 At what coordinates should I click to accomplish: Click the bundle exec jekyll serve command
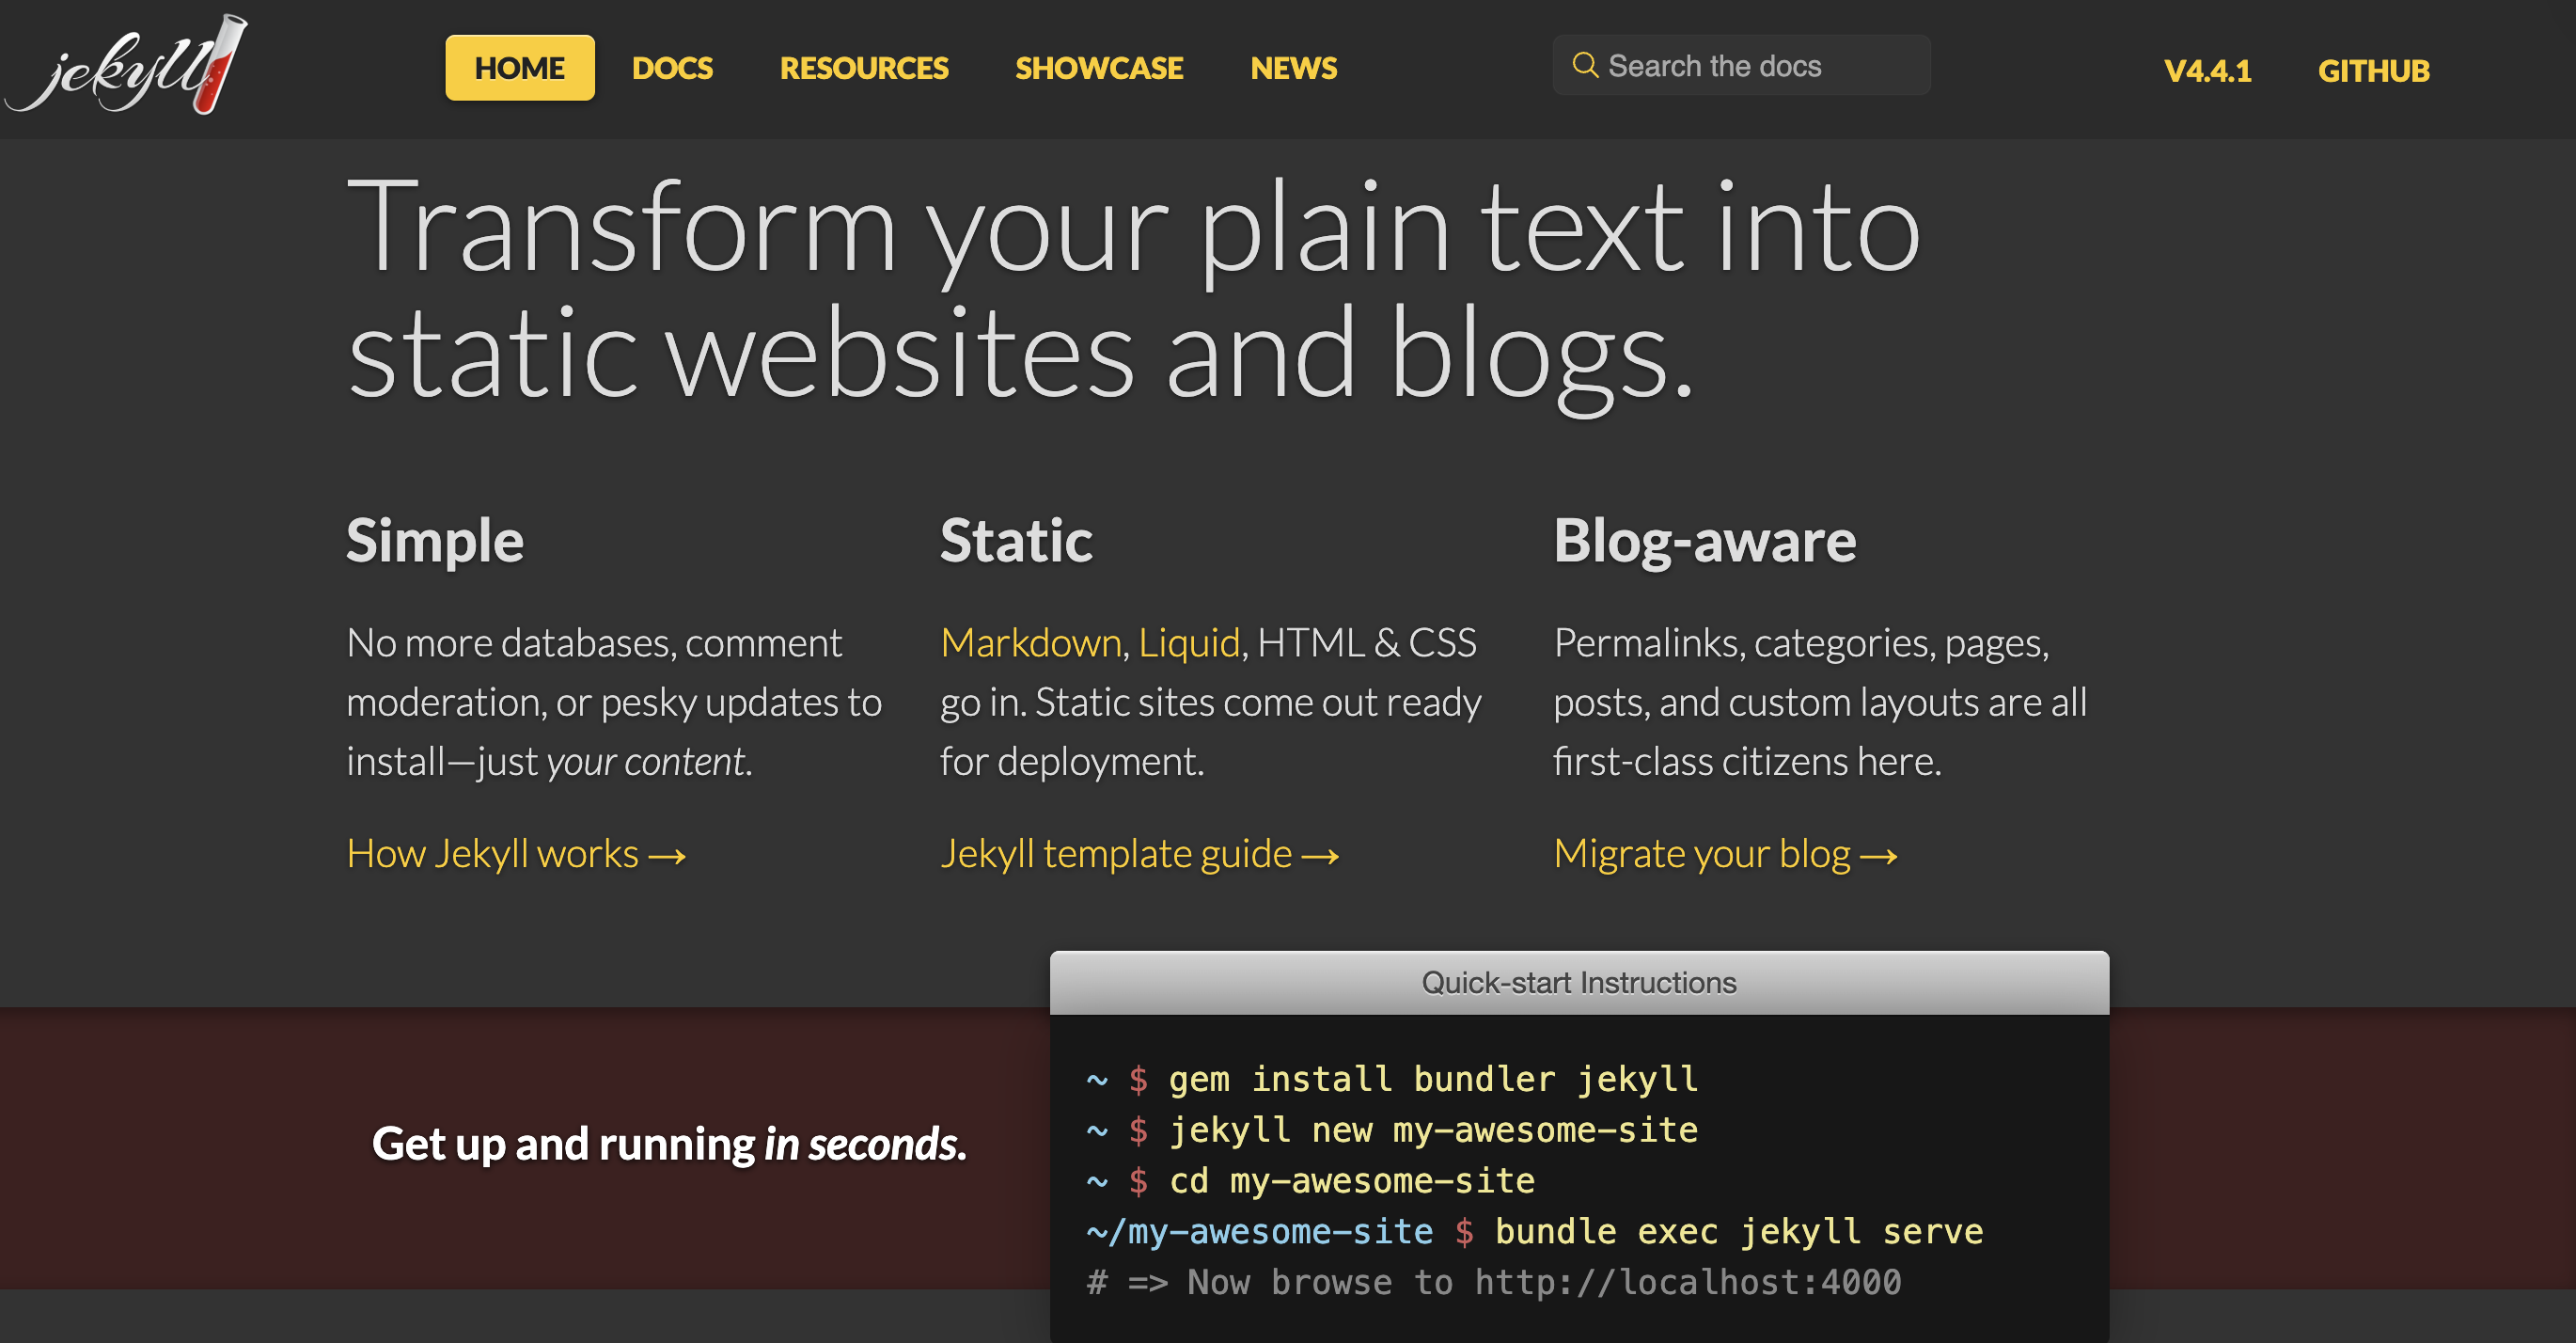coord(1739,1232)
